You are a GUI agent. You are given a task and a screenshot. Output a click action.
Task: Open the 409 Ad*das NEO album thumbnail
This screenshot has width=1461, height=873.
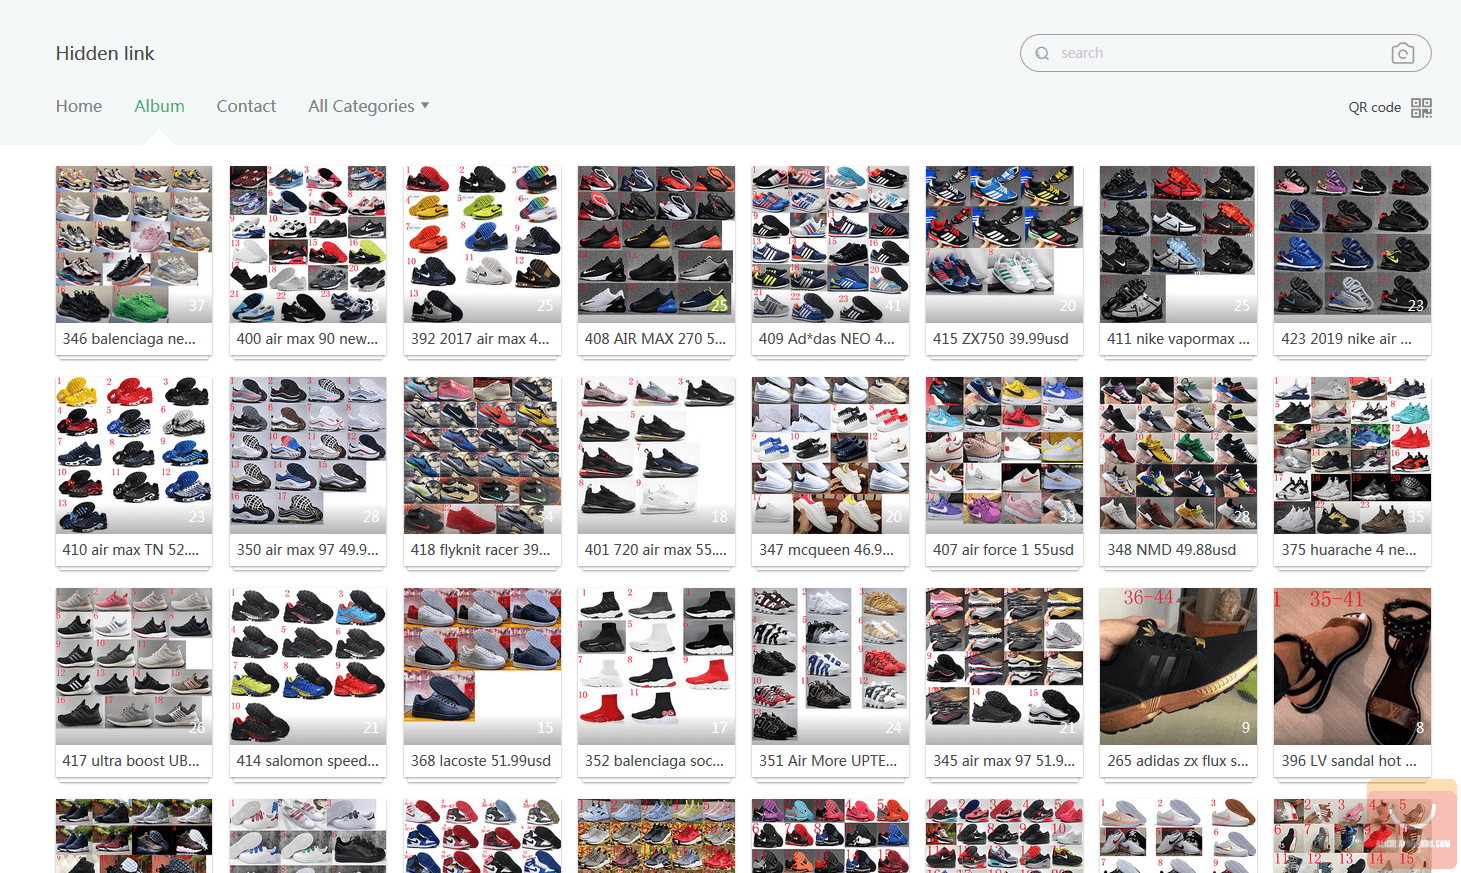tap(830, 244)
